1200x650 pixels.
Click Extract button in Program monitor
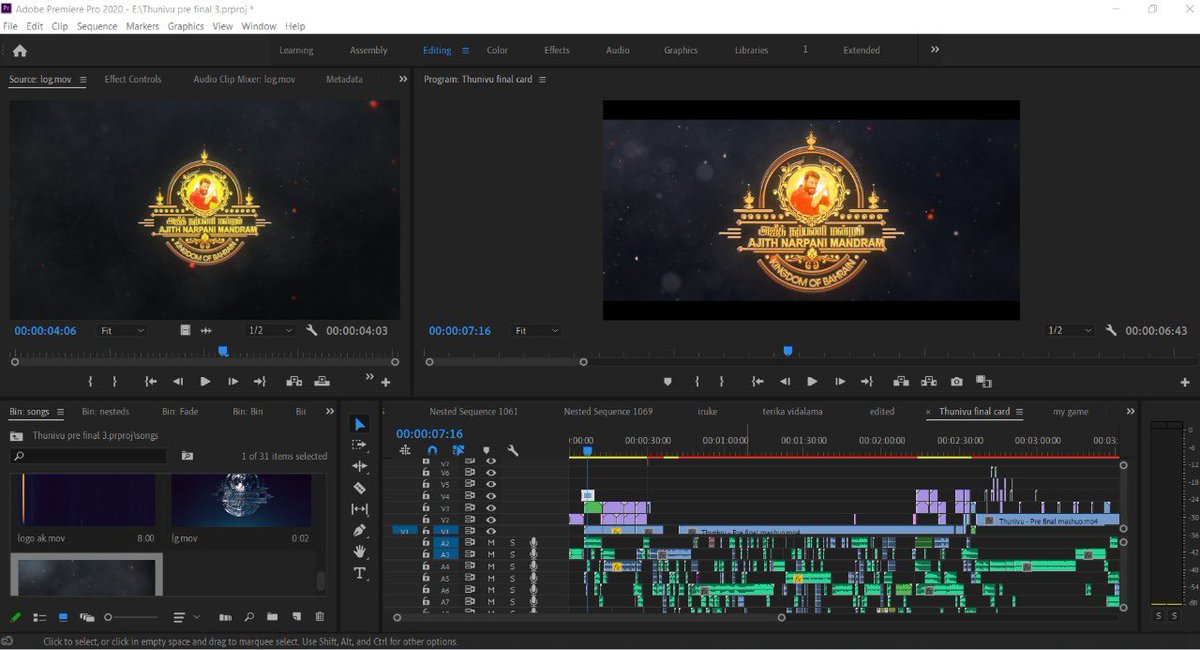coord(929,381)
